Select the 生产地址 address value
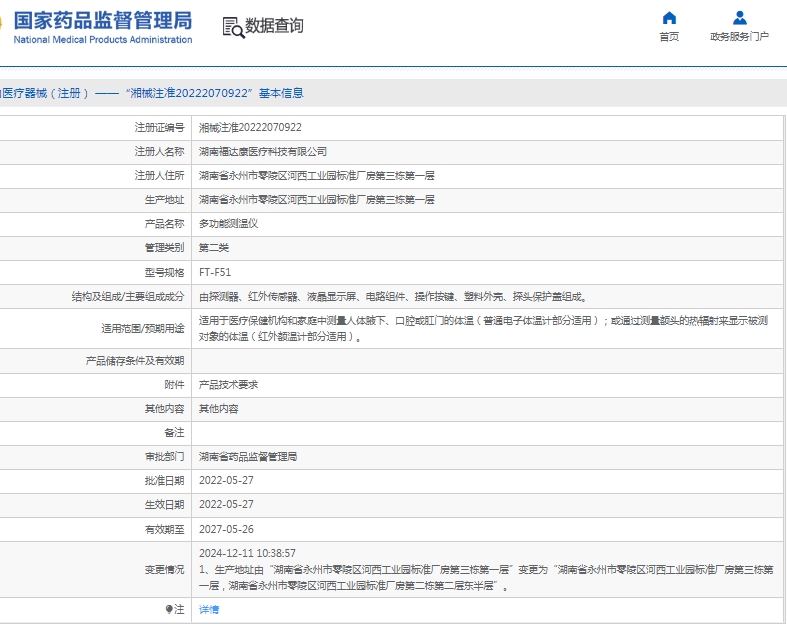Viewport: 787px width, 629px height. click(317, 200)
